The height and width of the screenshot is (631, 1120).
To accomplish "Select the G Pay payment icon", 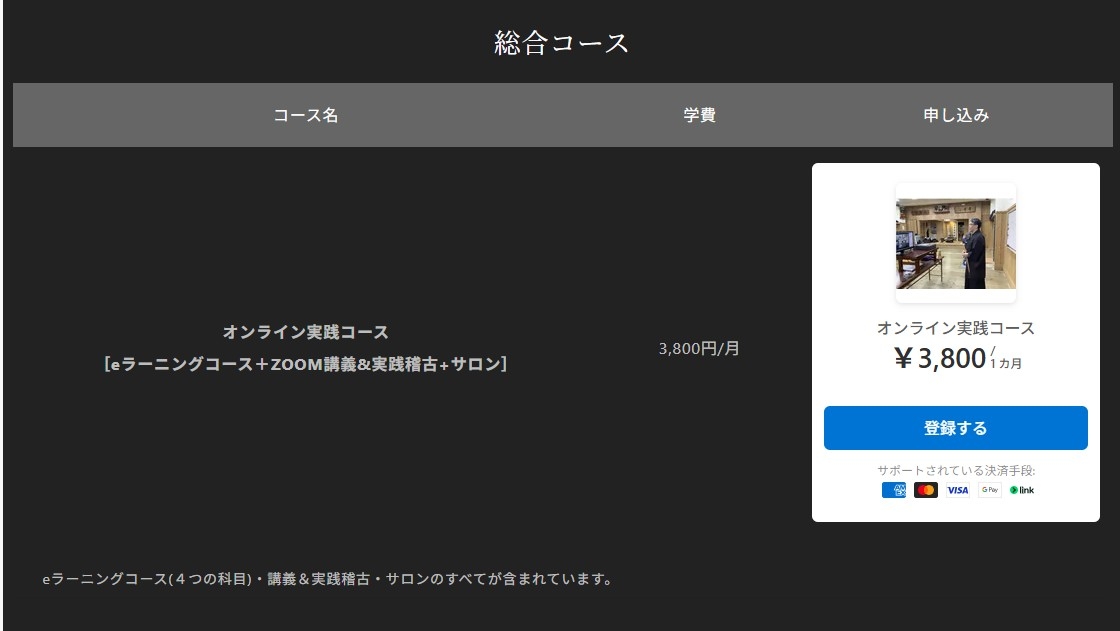I will [x=988, y=489].
